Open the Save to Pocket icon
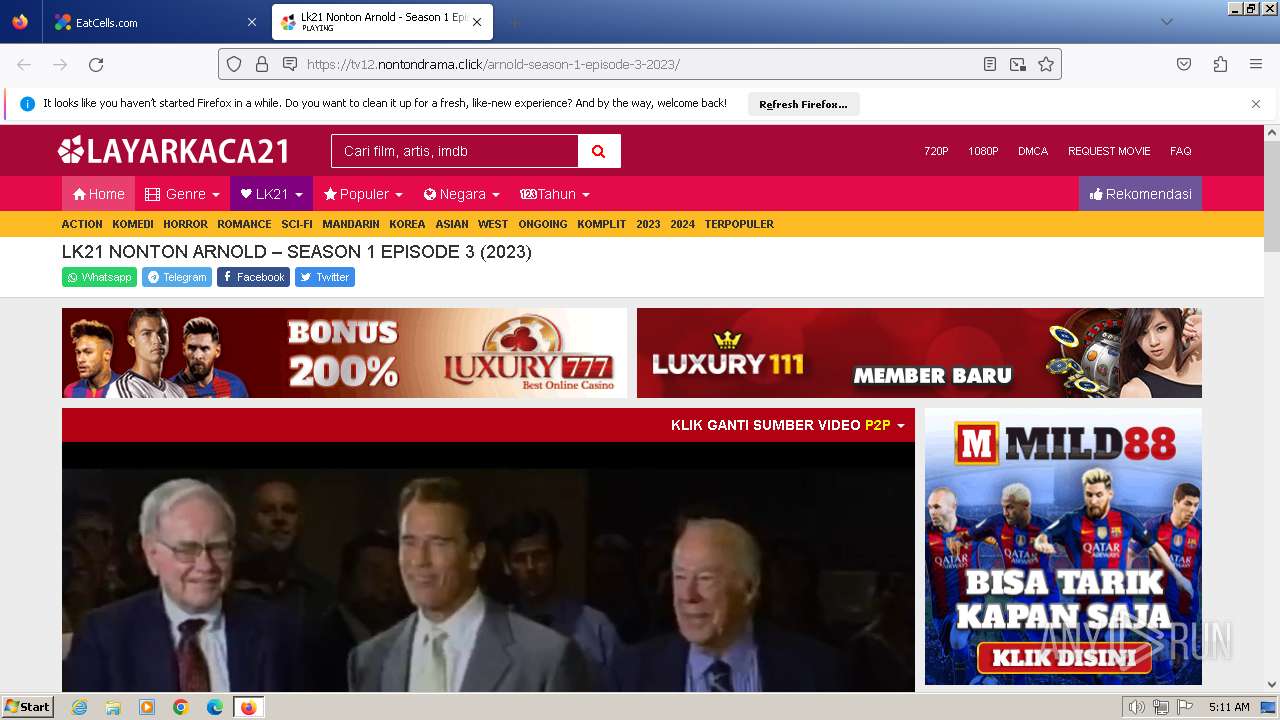Screen dimensions: 1280x720 (x=1184, y=64)
